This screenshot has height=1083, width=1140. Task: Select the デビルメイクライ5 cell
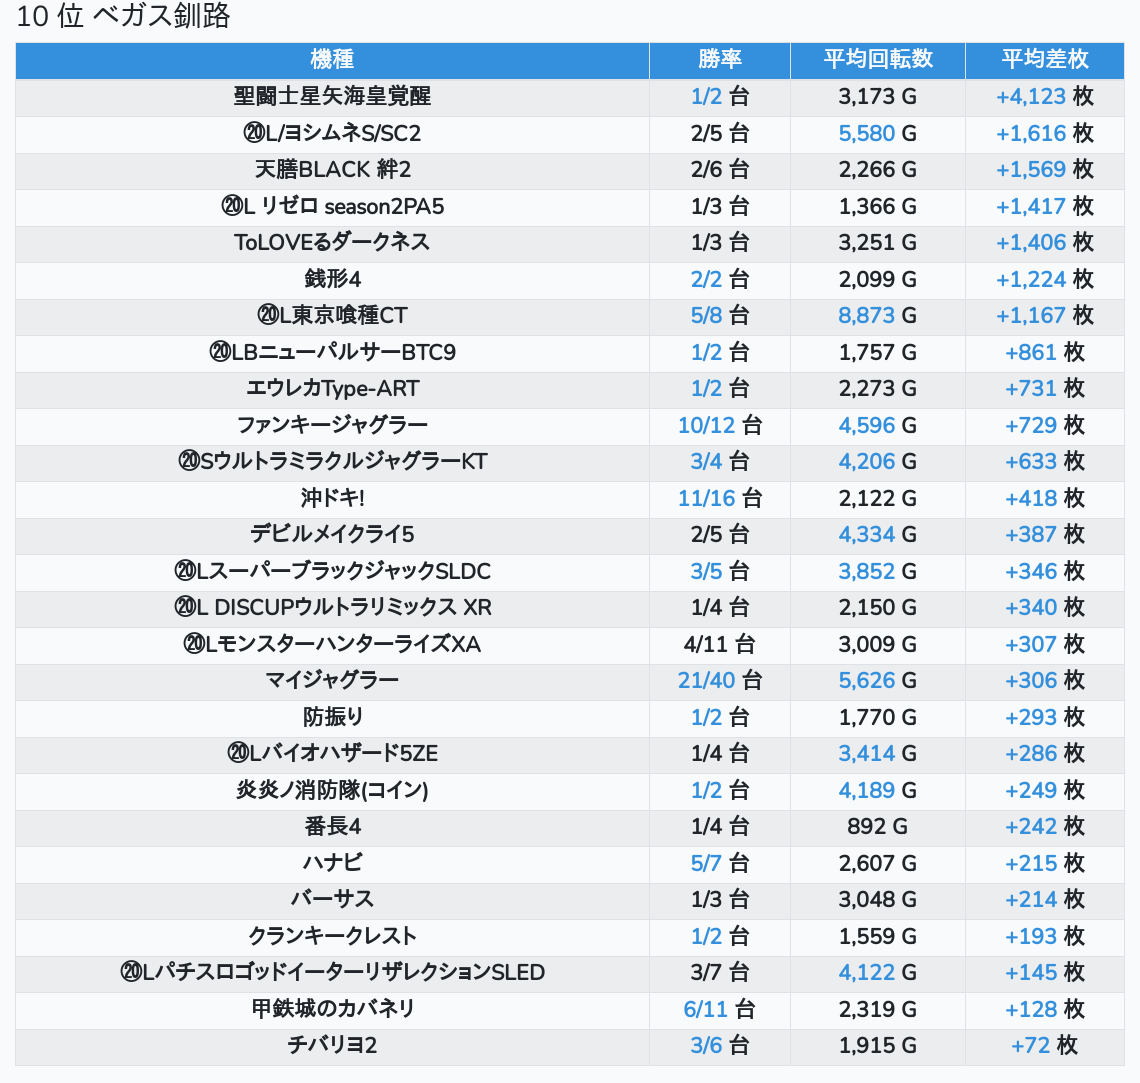[x=332, y=535]
